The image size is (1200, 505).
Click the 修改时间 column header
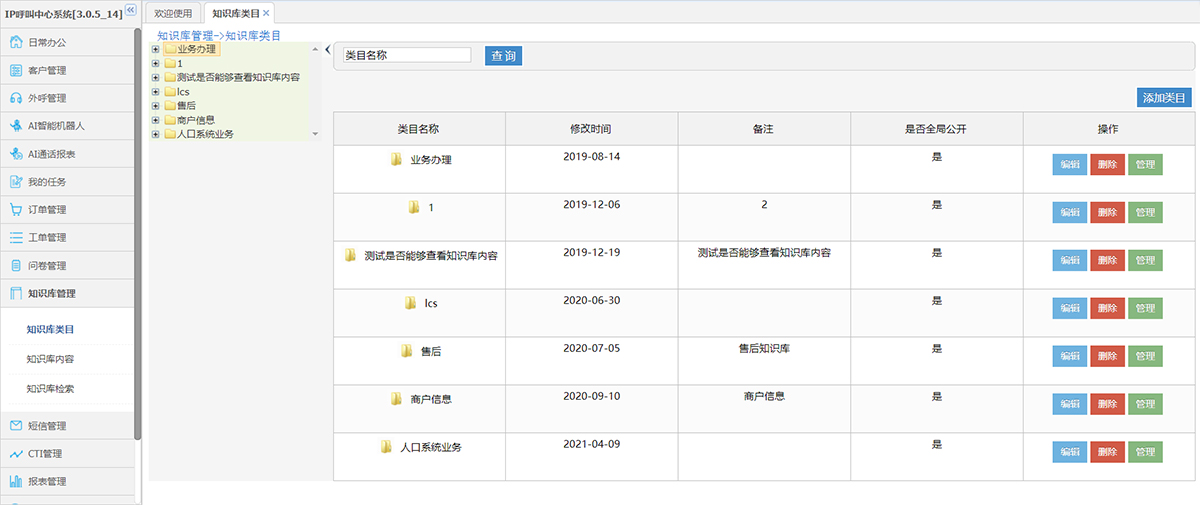tap(591, 129)
